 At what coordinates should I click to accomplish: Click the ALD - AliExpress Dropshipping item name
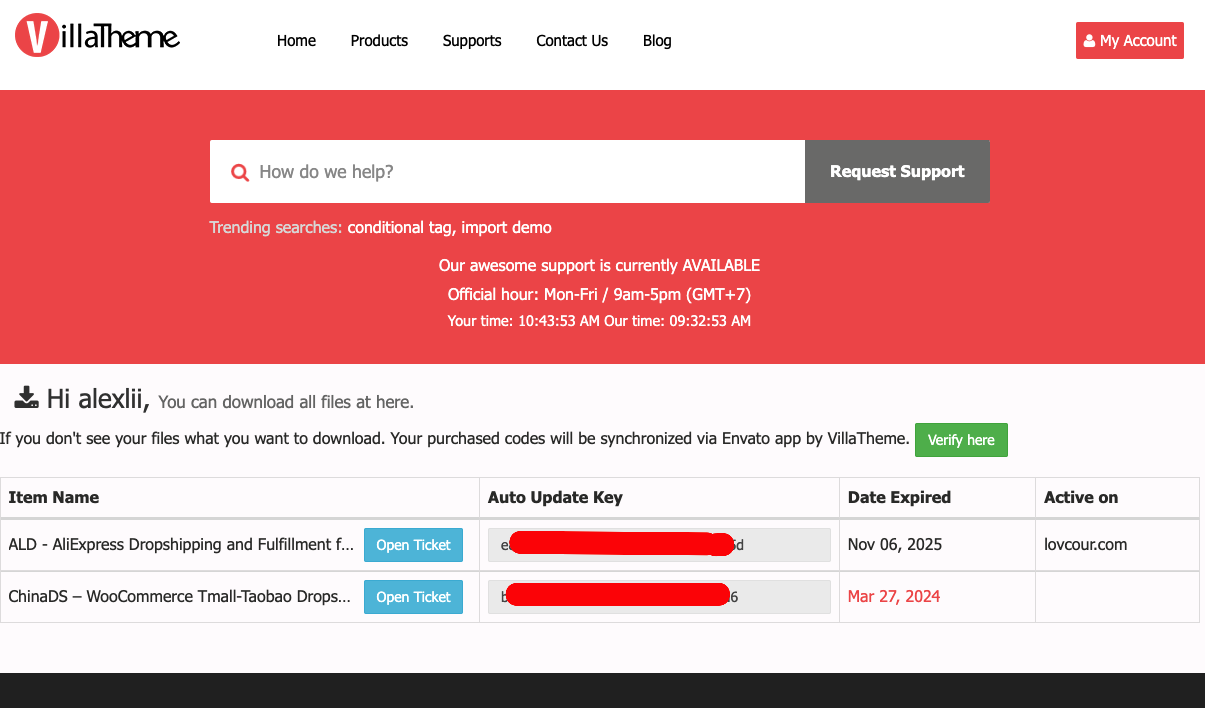coord(181,545)
